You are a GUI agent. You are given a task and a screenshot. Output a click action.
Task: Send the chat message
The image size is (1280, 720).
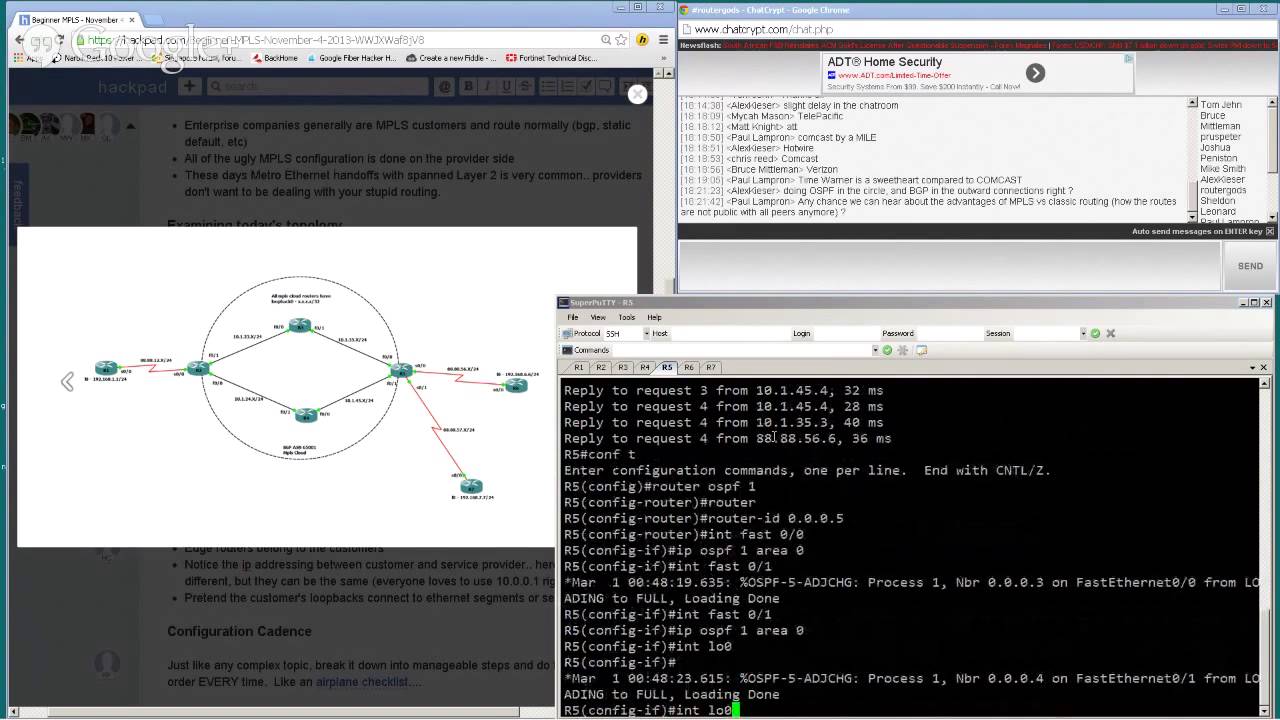tap(1250, 266)
